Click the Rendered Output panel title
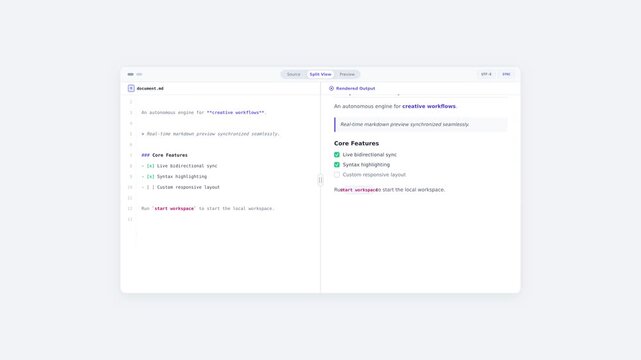This screenshot has width=641, height=360. click(356, 88)
